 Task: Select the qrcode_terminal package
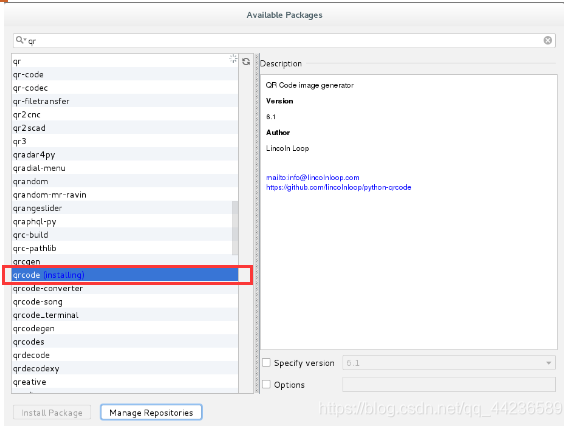125,315
